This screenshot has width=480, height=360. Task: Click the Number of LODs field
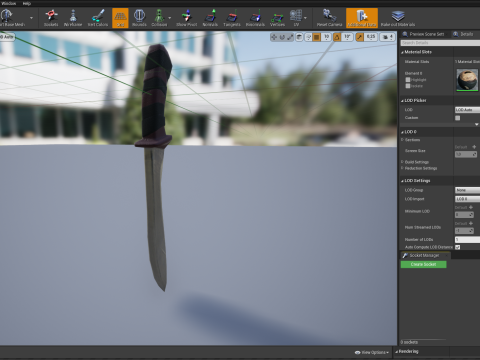tap(467, 239)
